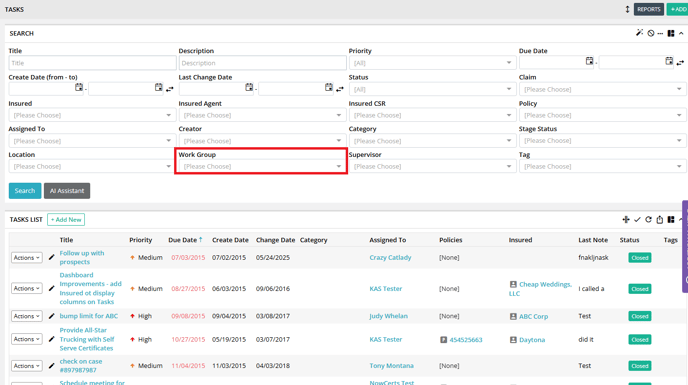Click the Status column header

click(x=629, y=240)
